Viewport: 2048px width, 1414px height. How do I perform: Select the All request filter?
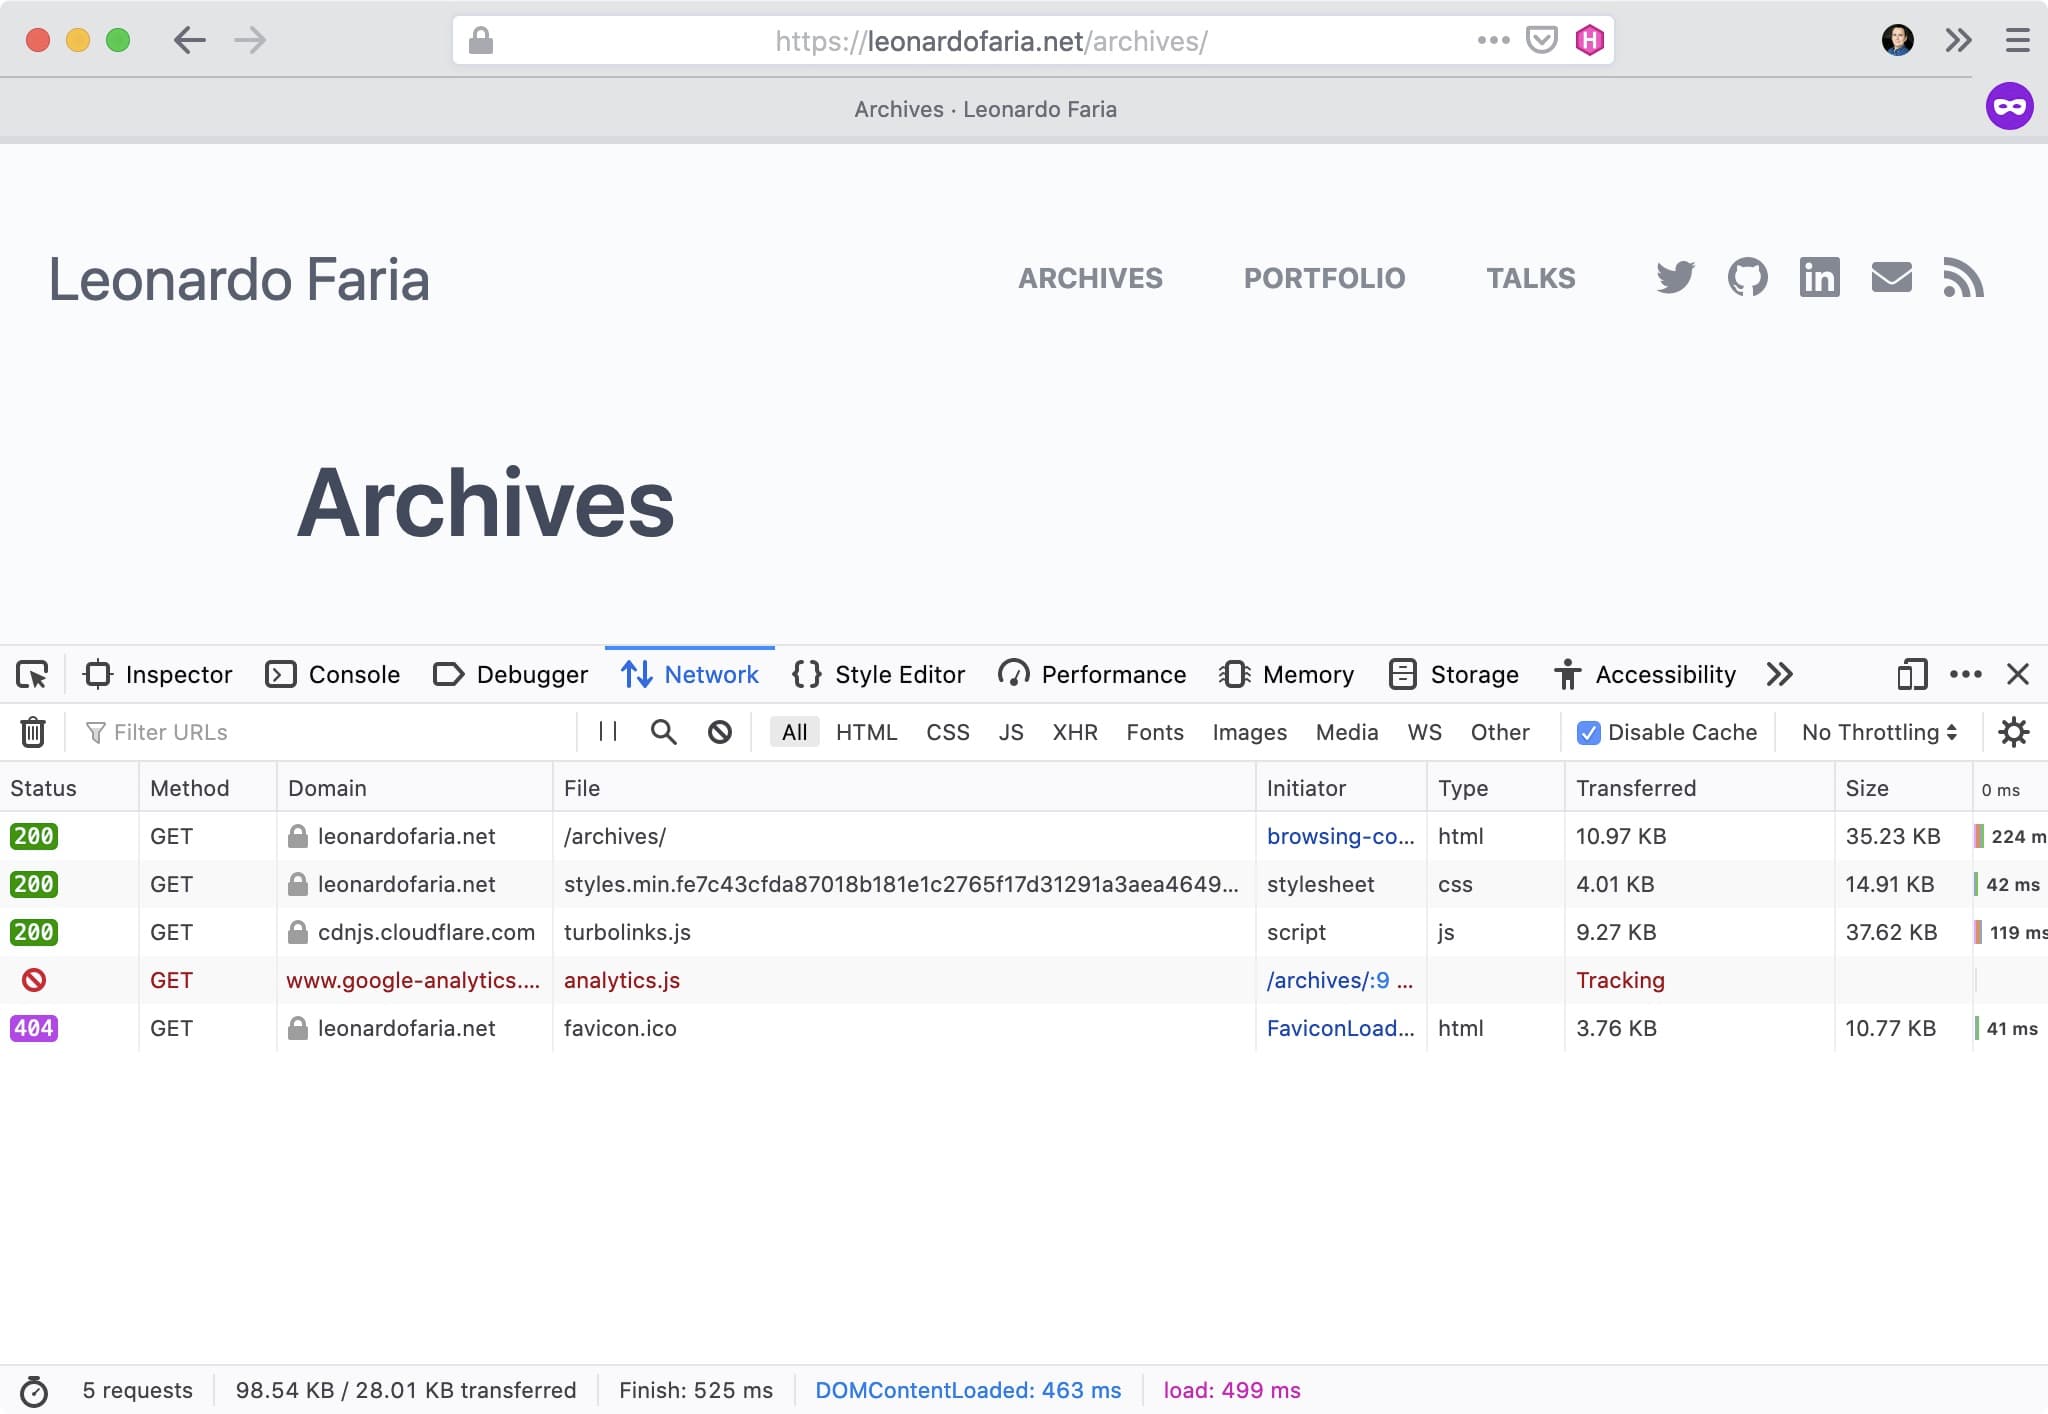[x=794, y=732]
